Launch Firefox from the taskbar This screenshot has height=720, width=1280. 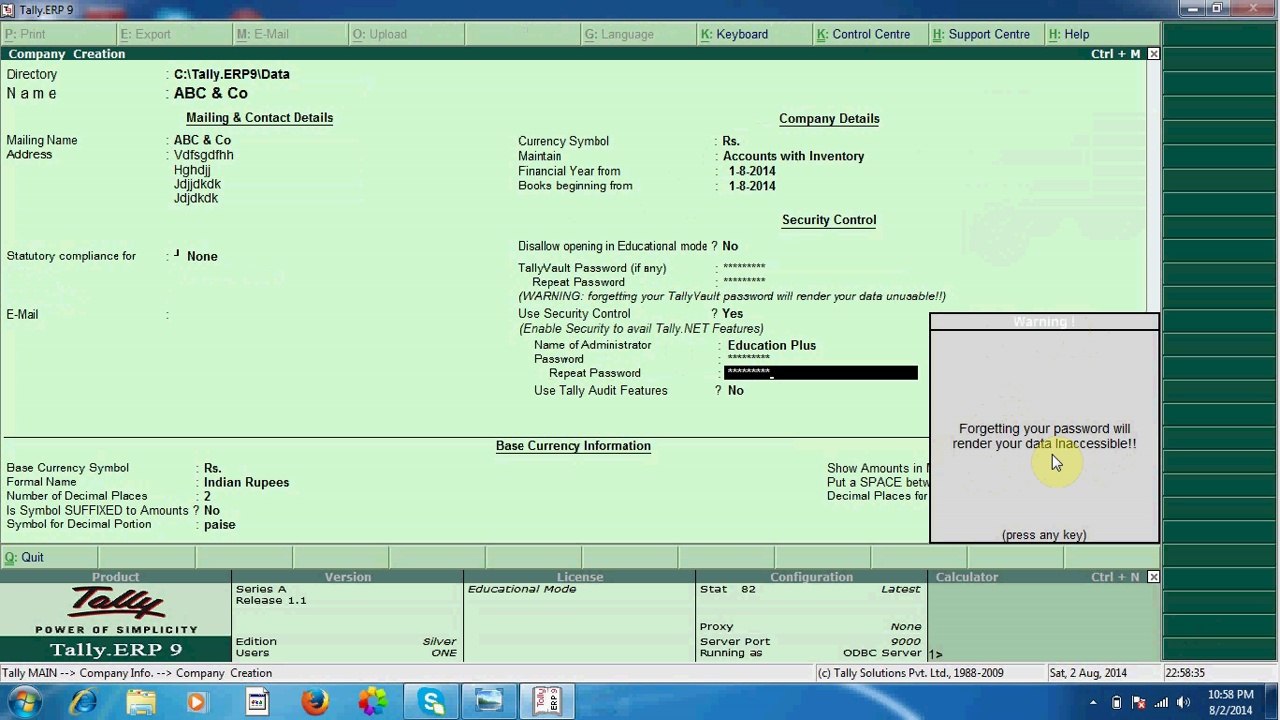click(x=315, y=702)
